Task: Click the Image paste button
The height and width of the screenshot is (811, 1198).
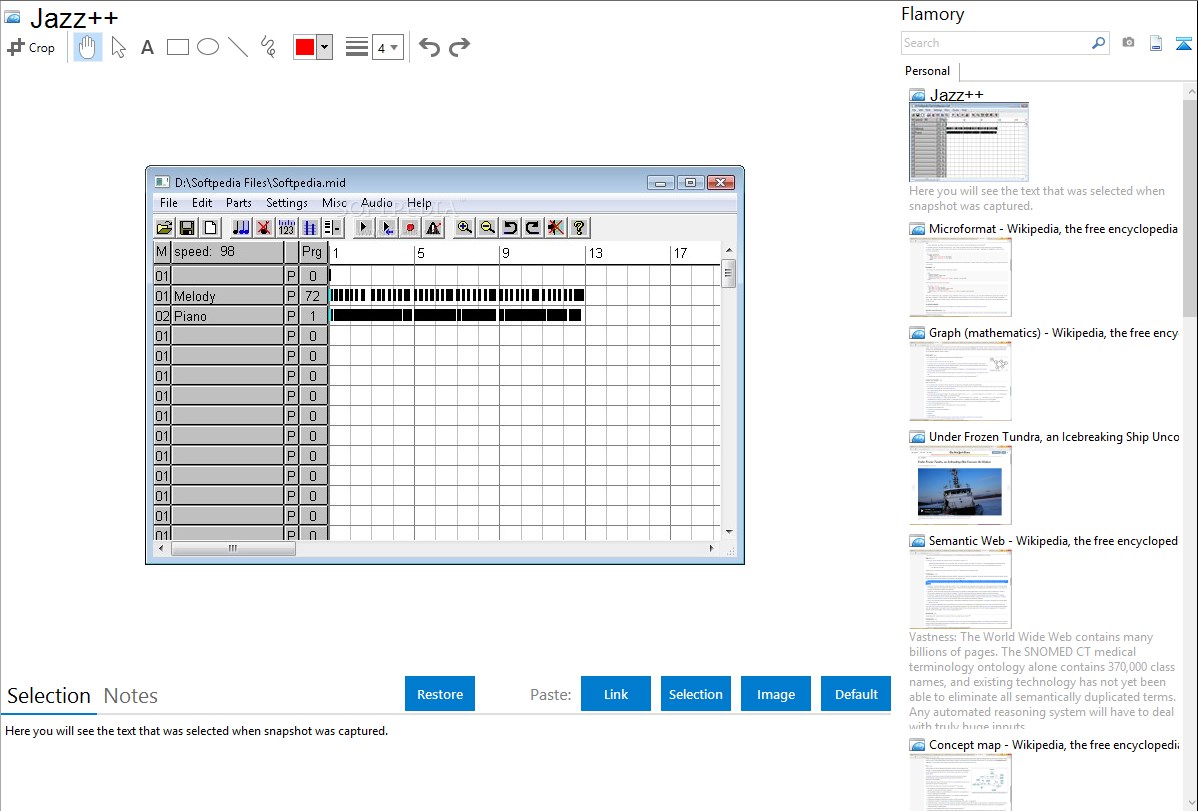Action: pyautogui.click(x=776, y=694)
